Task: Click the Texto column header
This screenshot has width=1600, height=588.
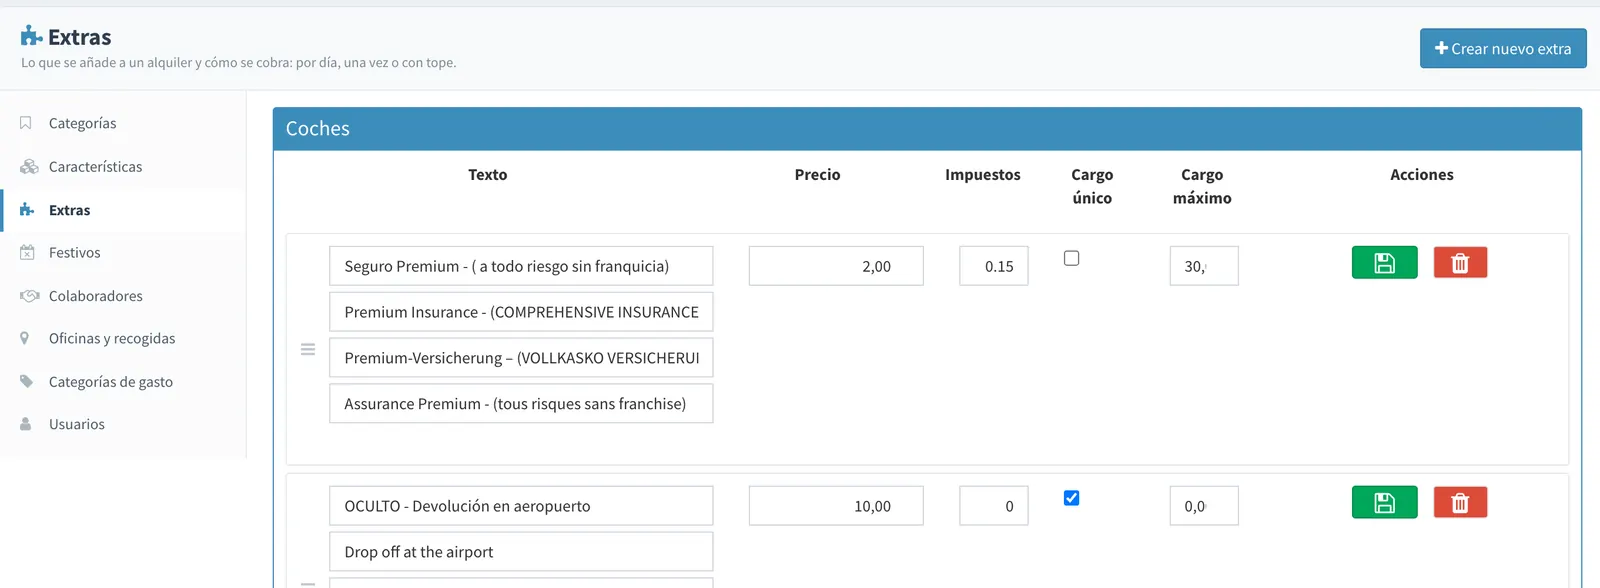Action: [488, 174]
